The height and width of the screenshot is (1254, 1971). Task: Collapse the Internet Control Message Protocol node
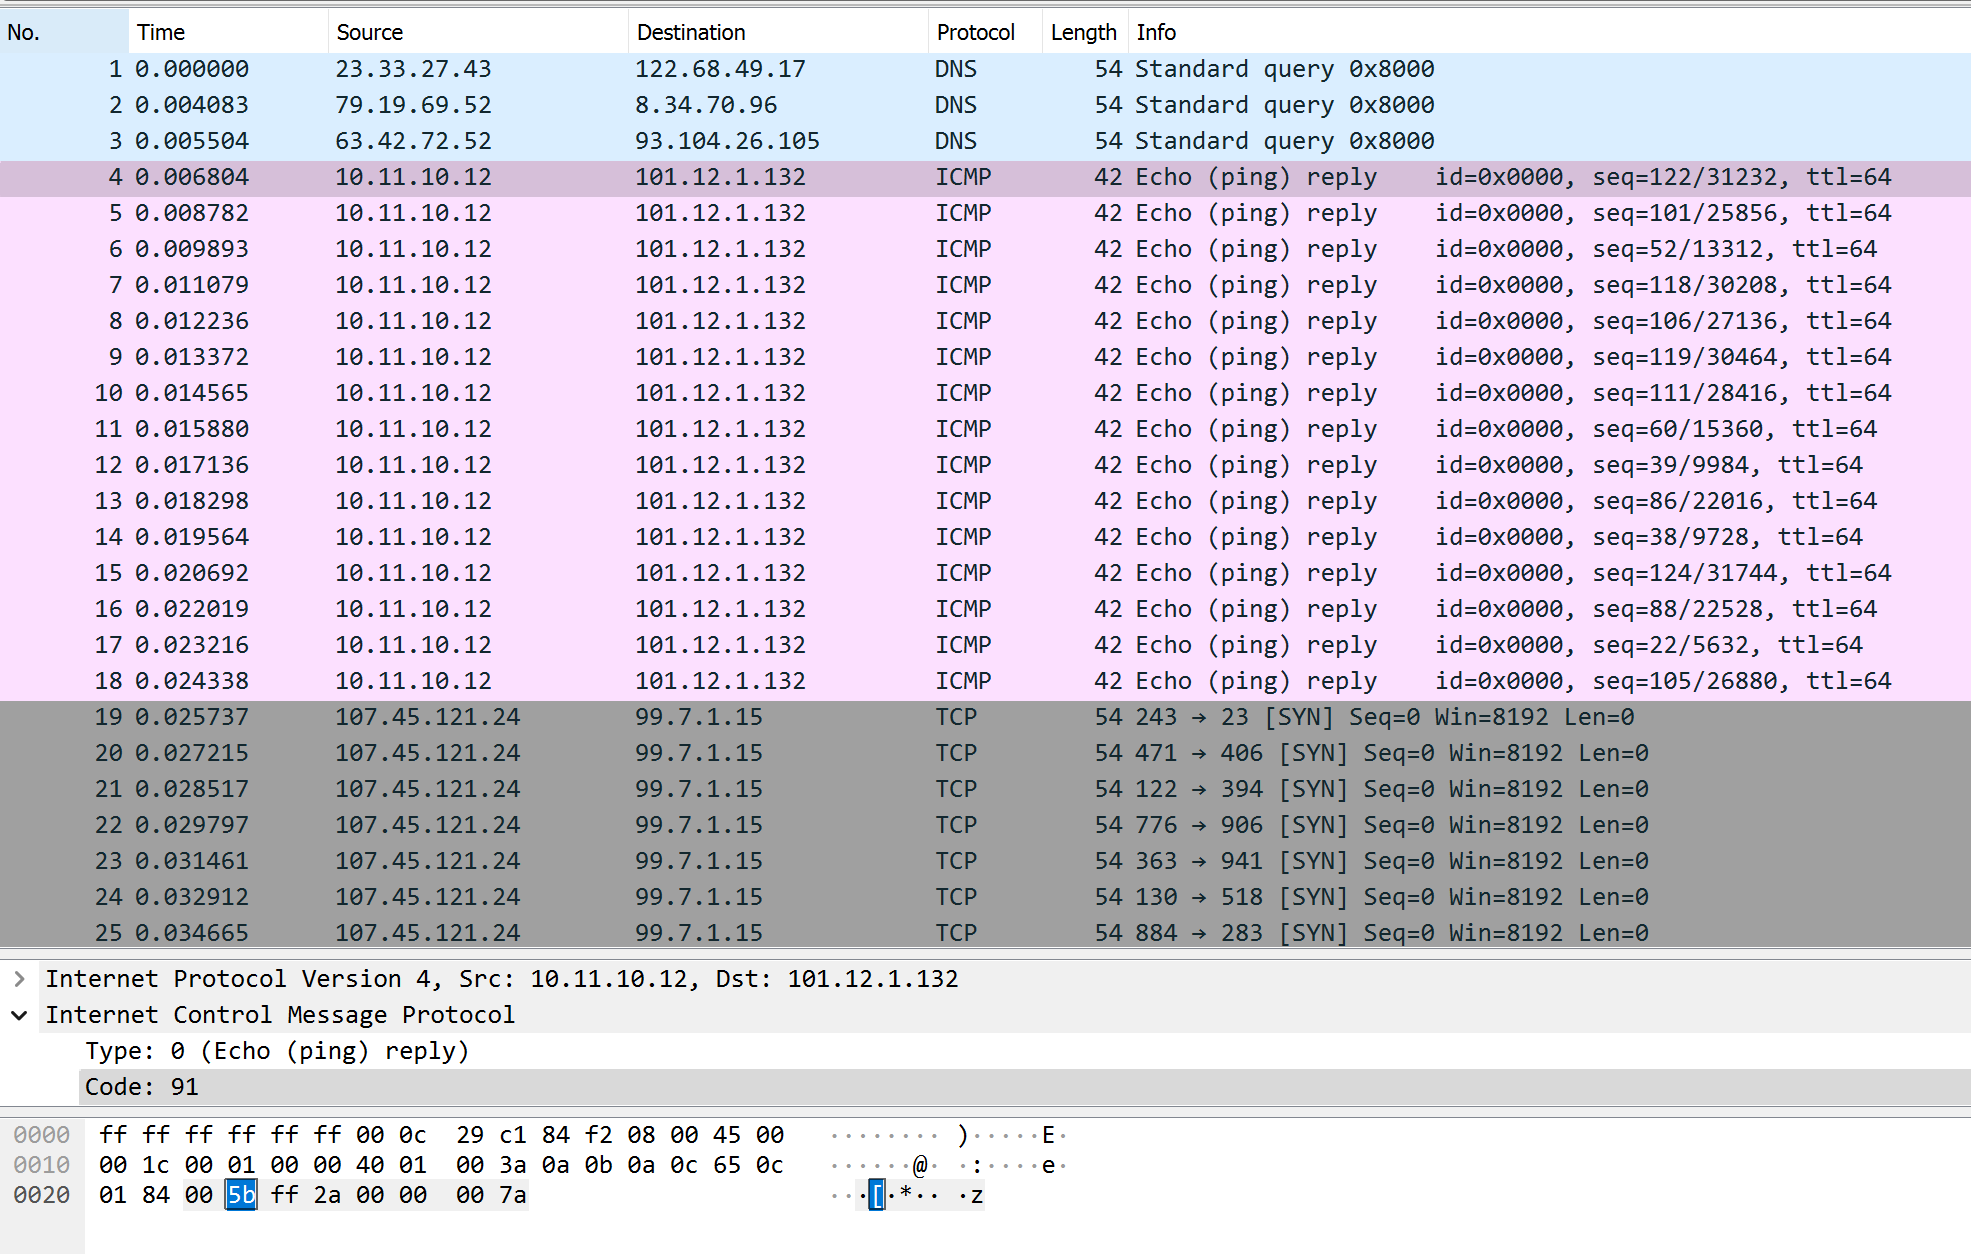pos(18,1014)
